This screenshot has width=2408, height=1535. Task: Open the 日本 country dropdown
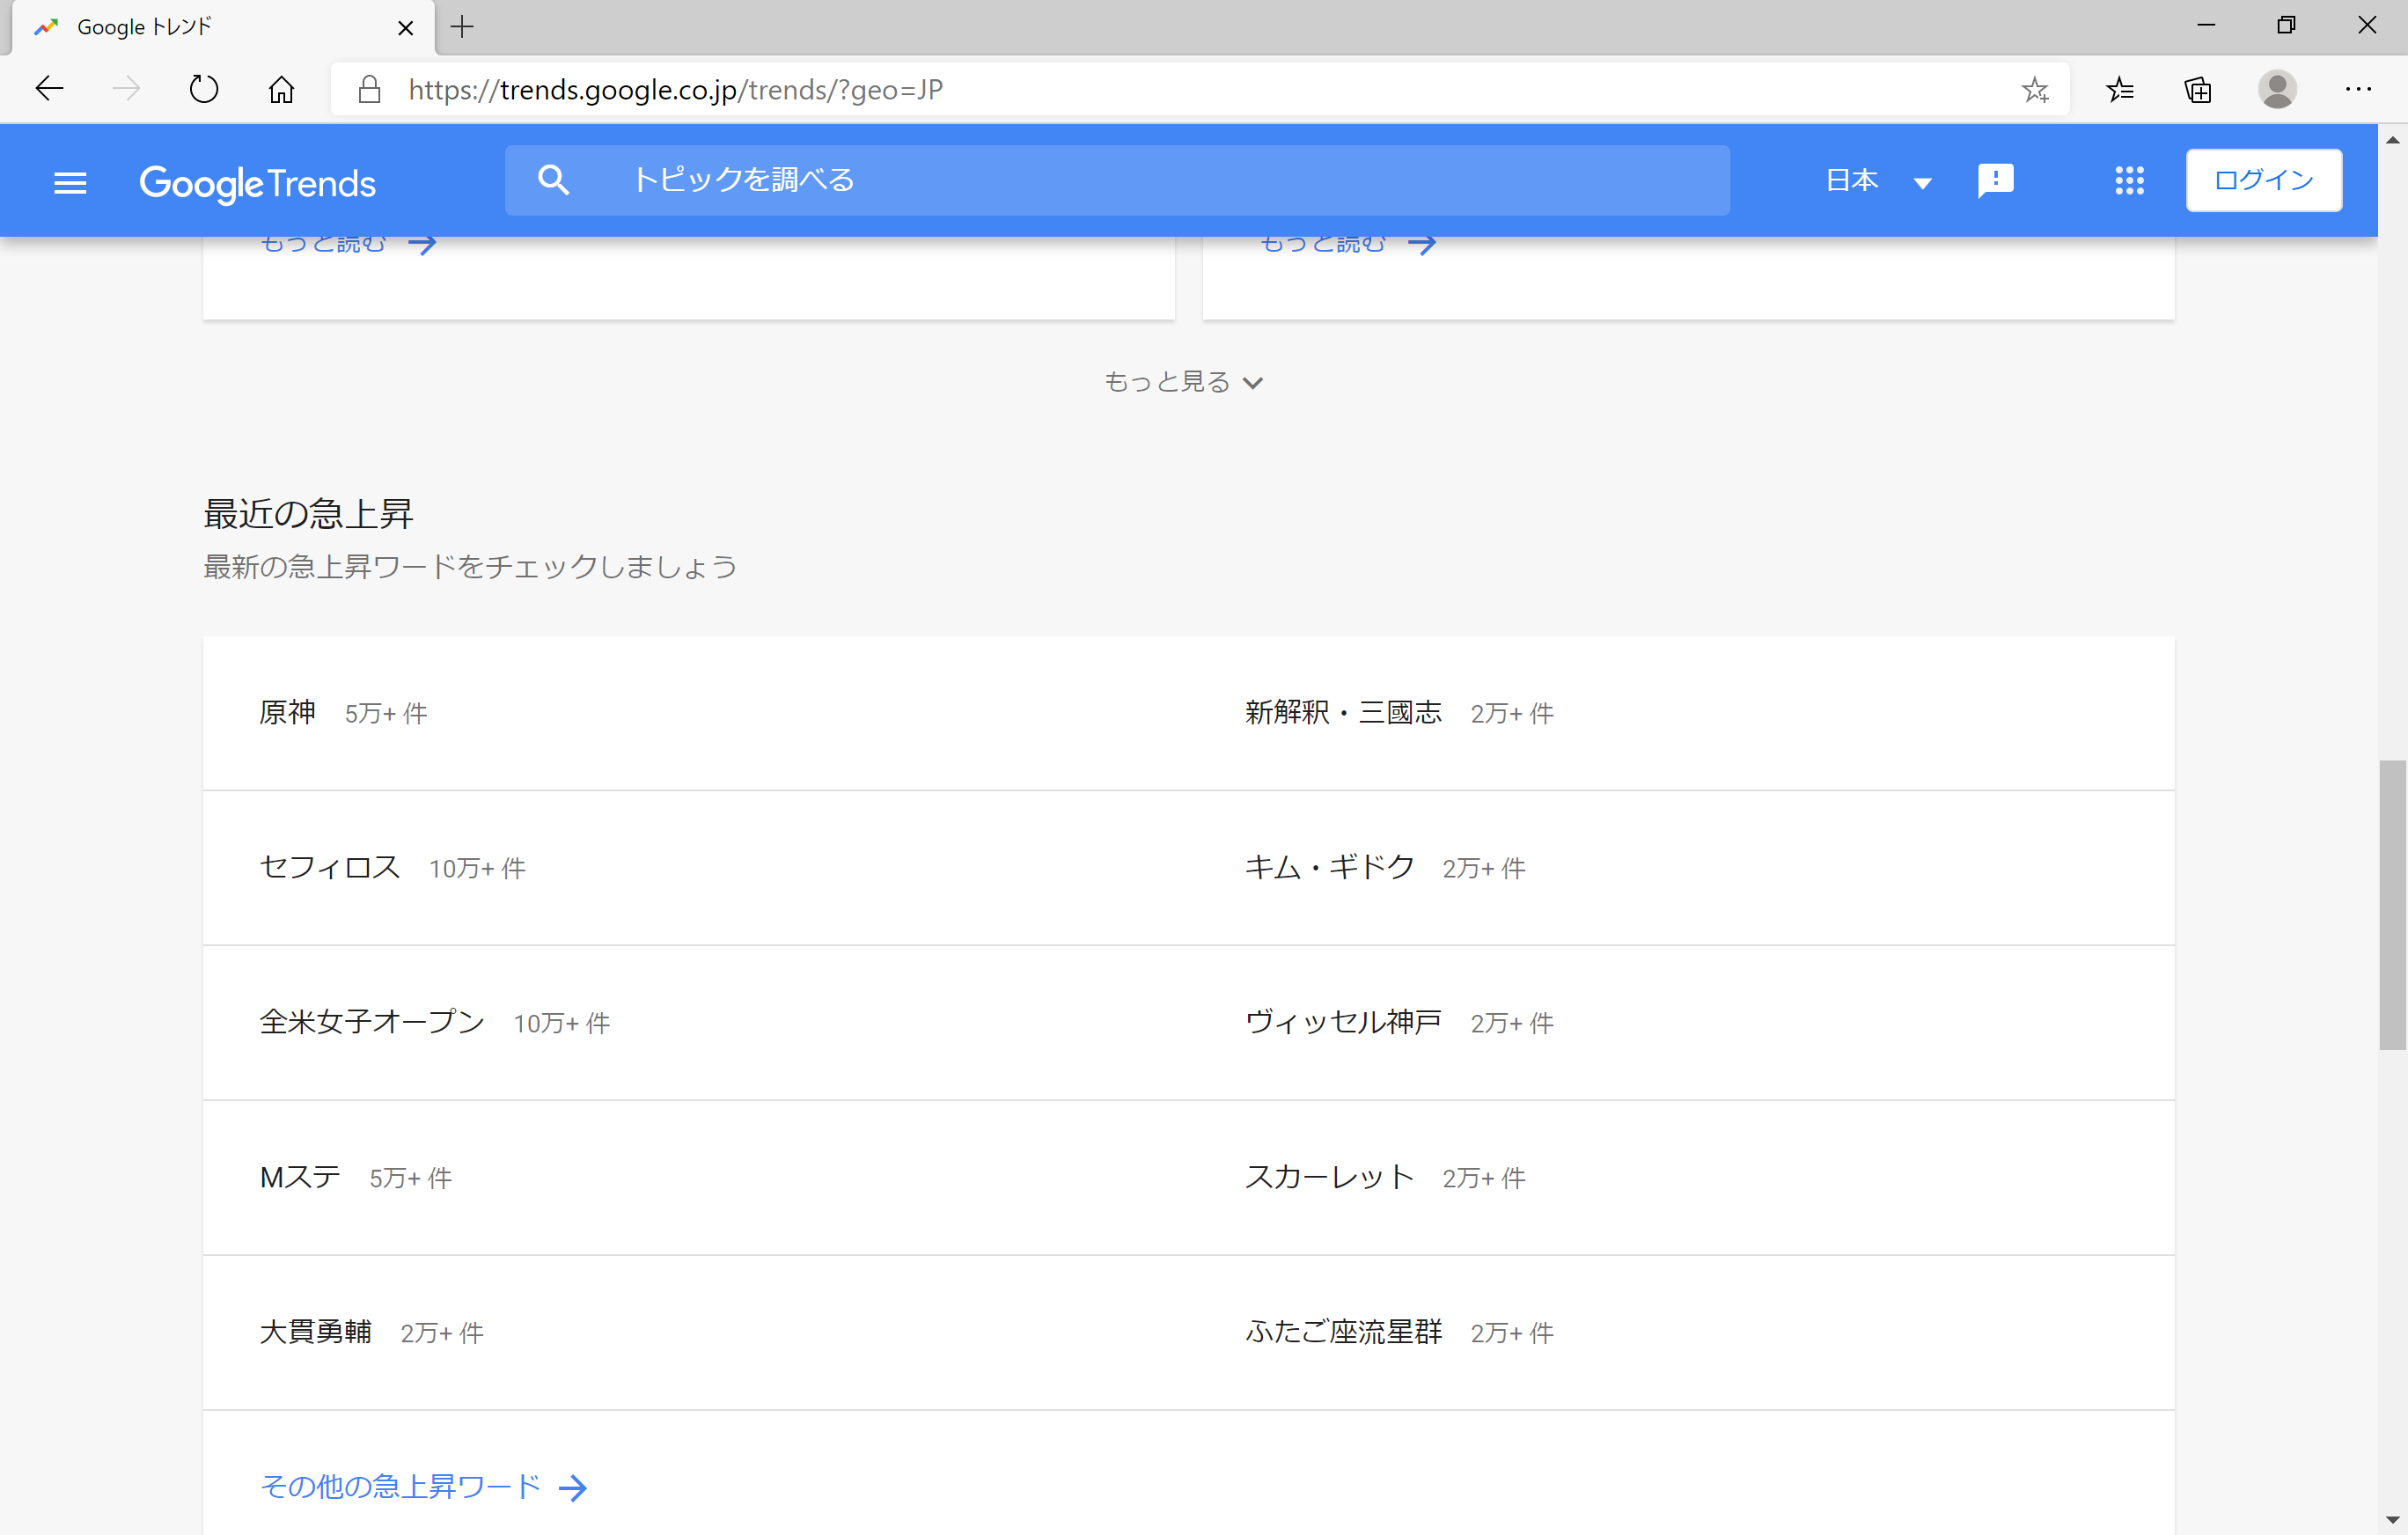1878,181
